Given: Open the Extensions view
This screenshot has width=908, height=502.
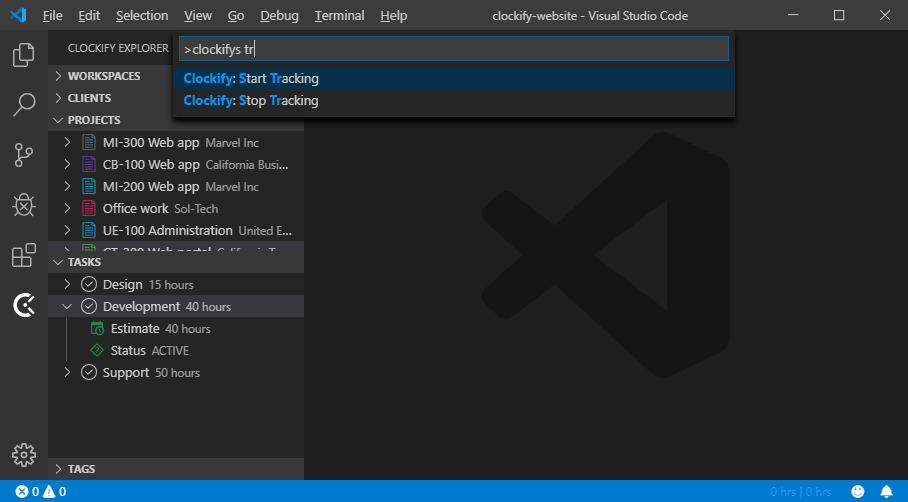Looking at the screenshot, I should click(x=24, y=255).
